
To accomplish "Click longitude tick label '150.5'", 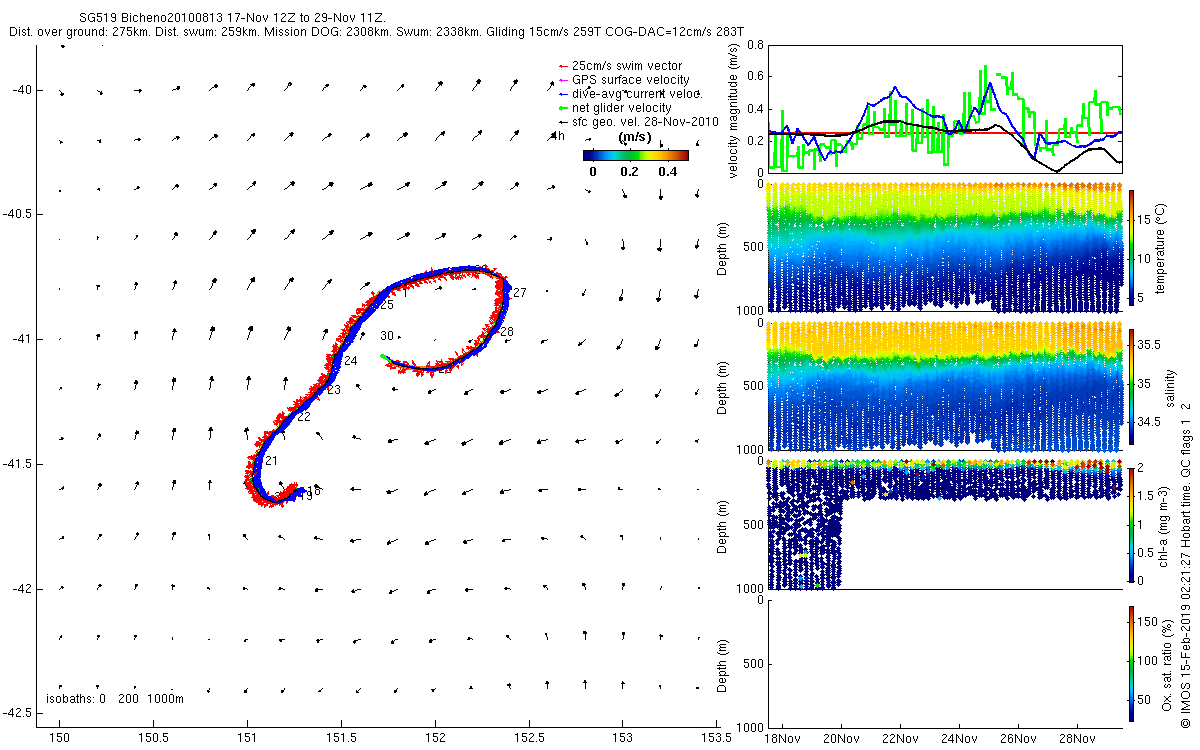I will point(154,737).
